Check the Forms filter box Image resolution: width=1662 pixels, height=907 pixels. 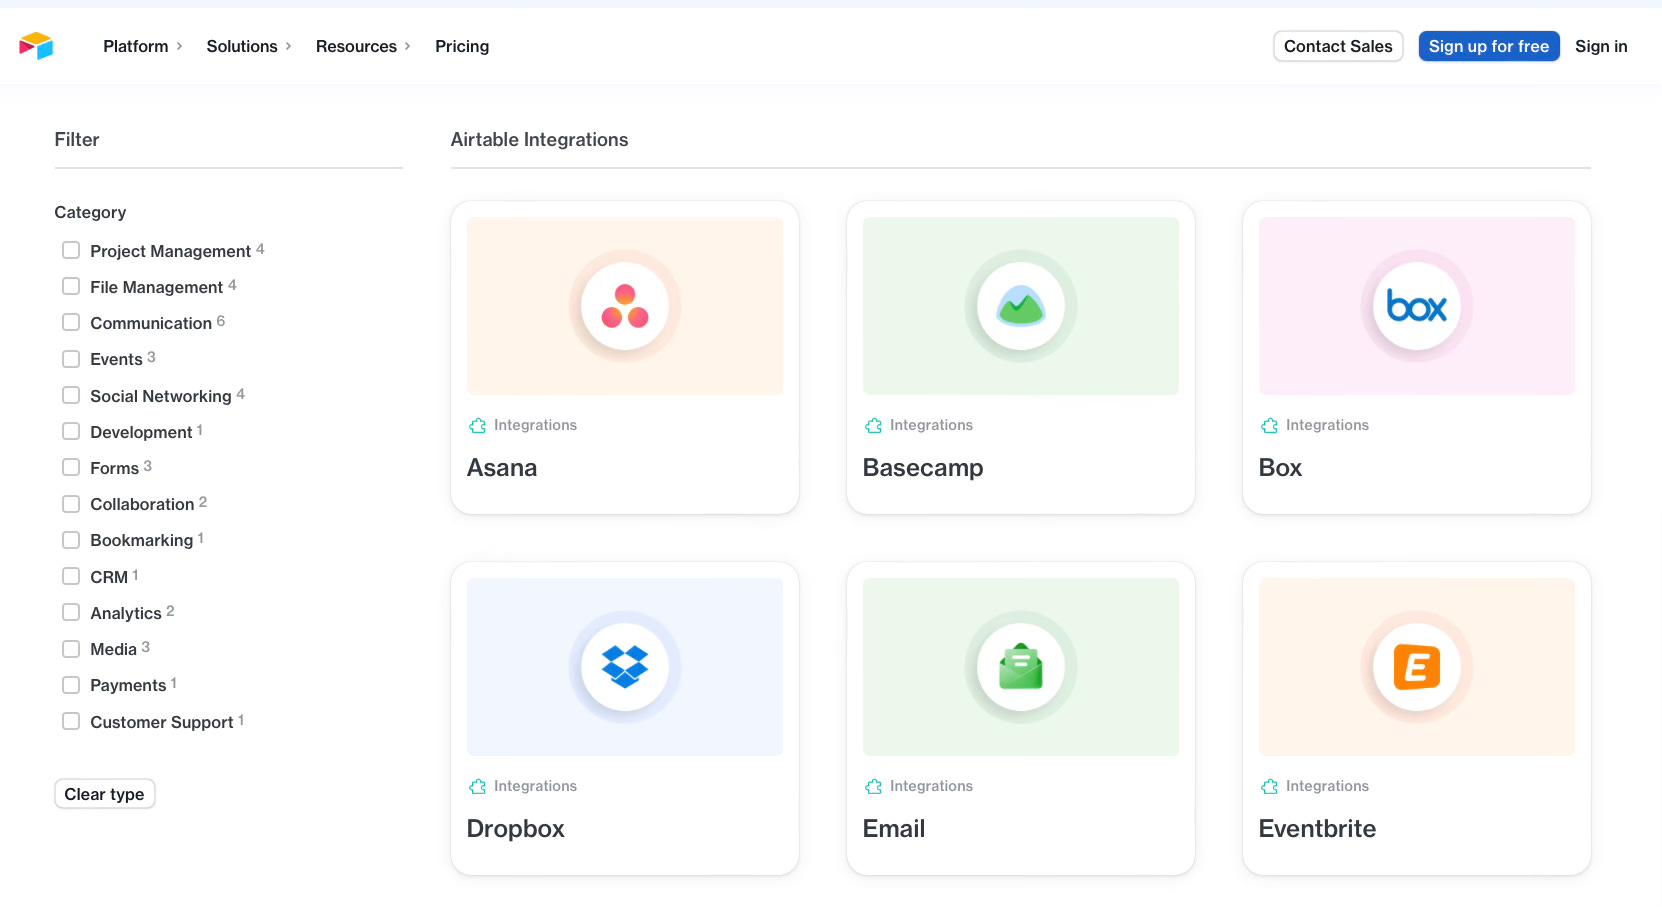point(71,467)
